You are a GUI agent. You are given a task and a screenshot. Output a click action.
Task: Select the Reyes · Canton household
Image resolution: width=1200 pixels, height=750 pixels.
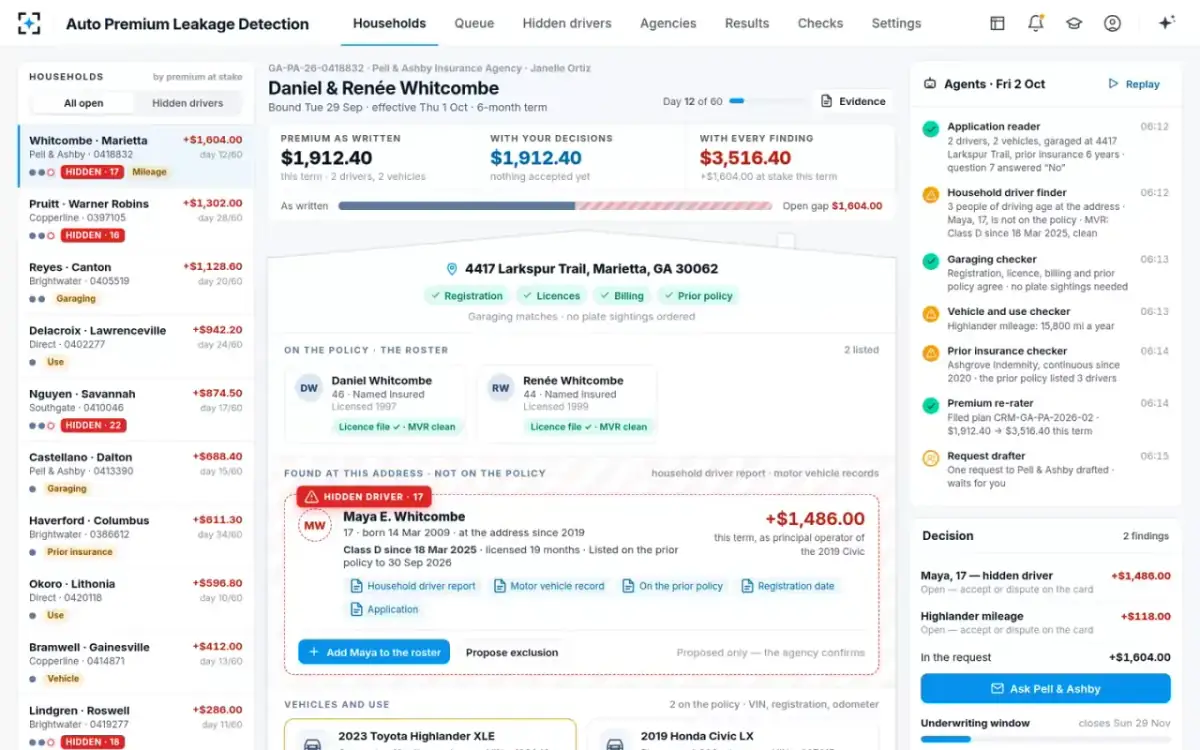click(x=136, y=284)
